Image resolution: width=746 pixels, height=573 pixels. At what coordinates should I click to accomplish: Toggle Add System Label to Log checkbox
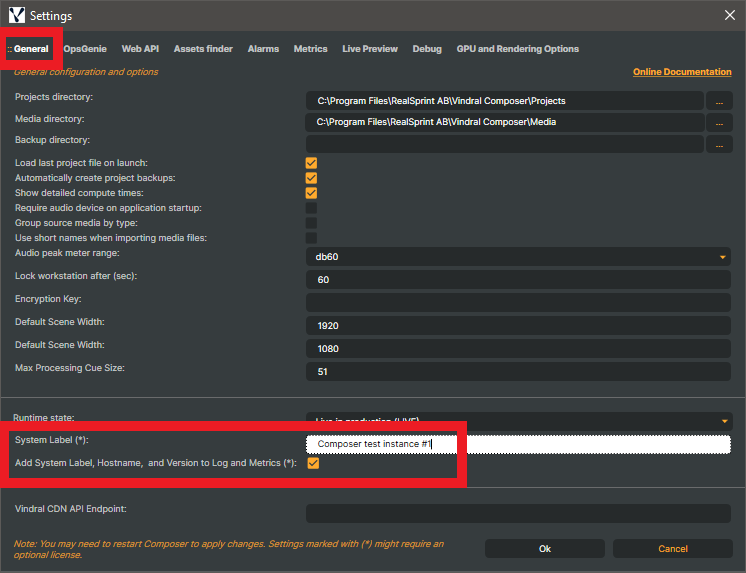(313, 463)
